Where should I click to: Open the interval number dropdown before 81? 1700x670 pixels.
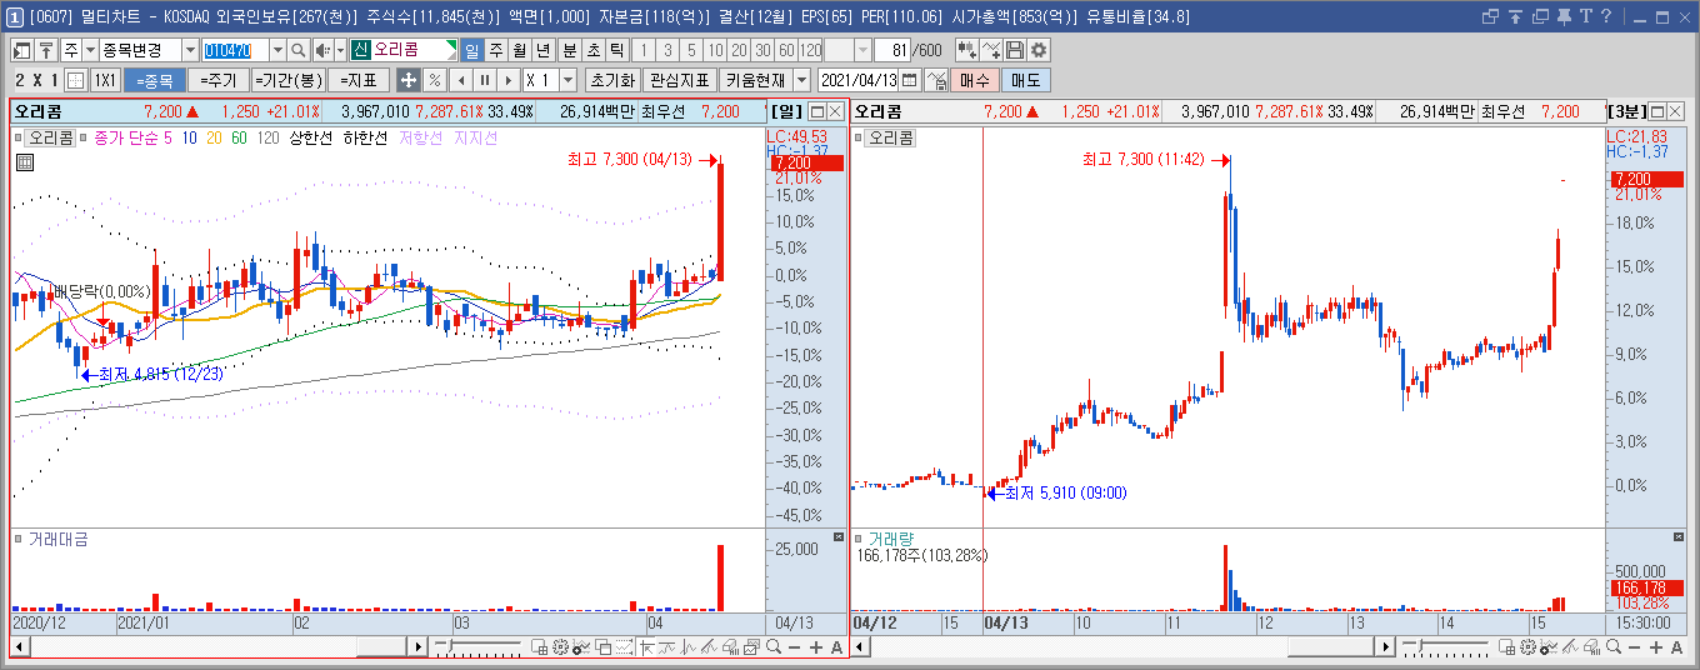pyautogui.click(x=863, y=50)
